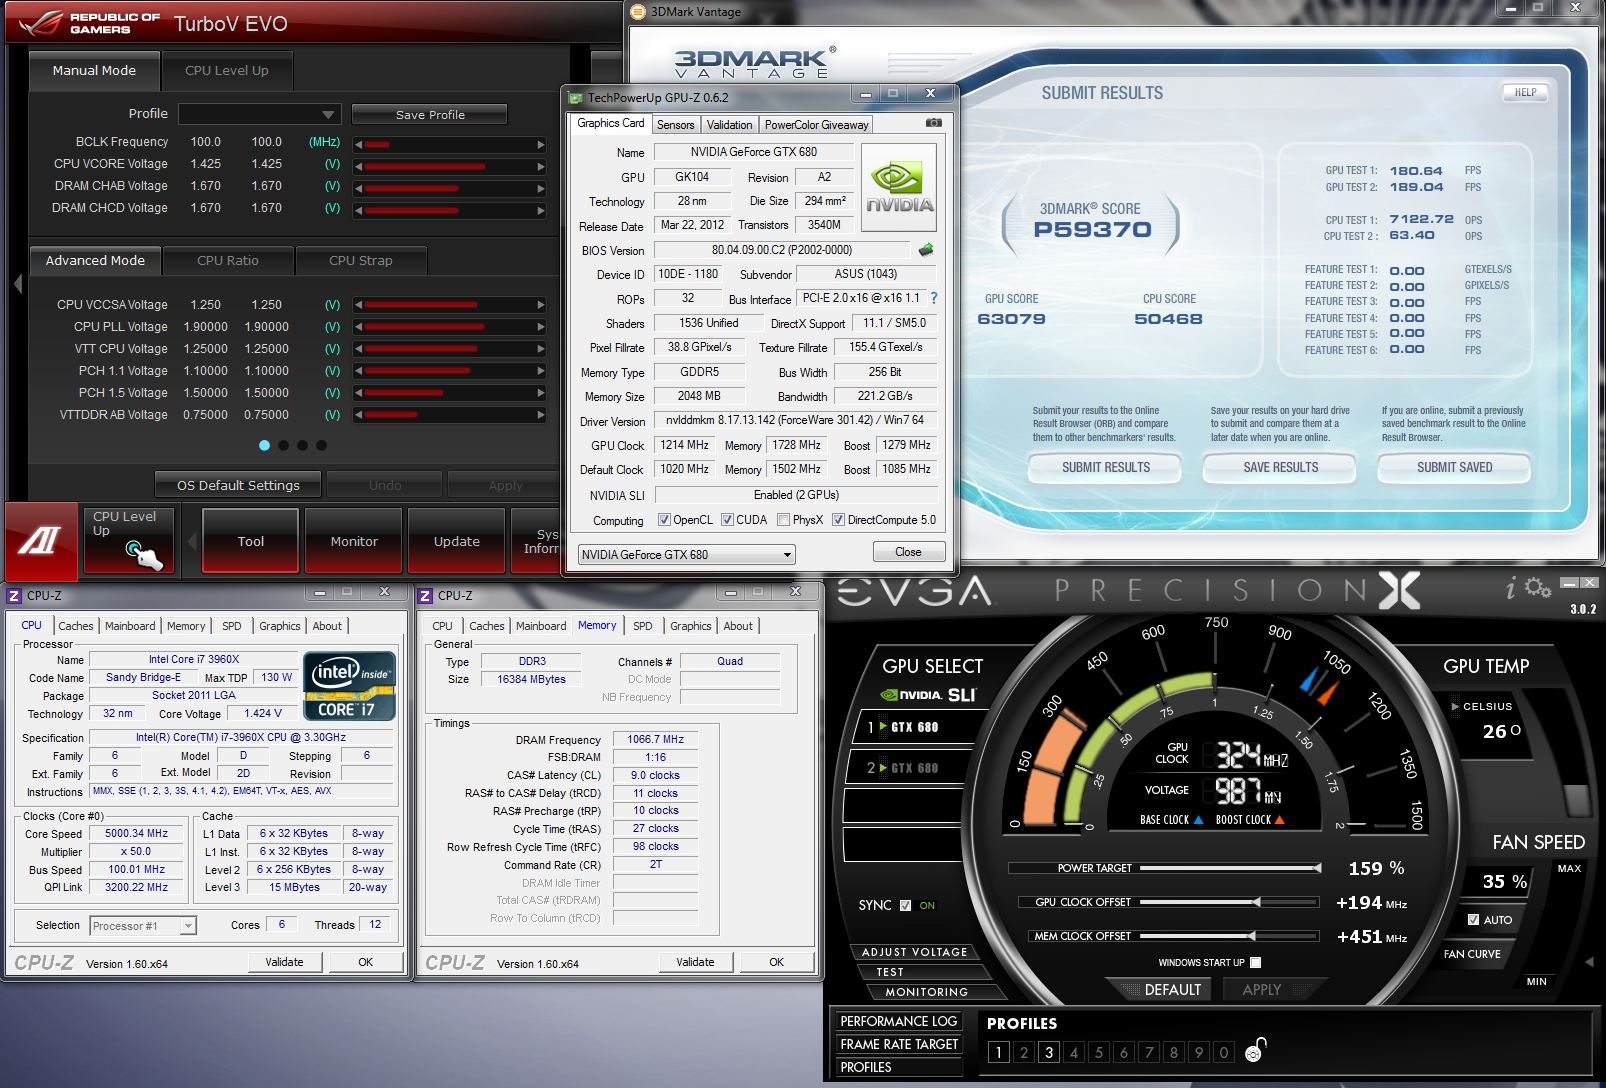
Task: Click OS Default Settings button
Action: 238,485
